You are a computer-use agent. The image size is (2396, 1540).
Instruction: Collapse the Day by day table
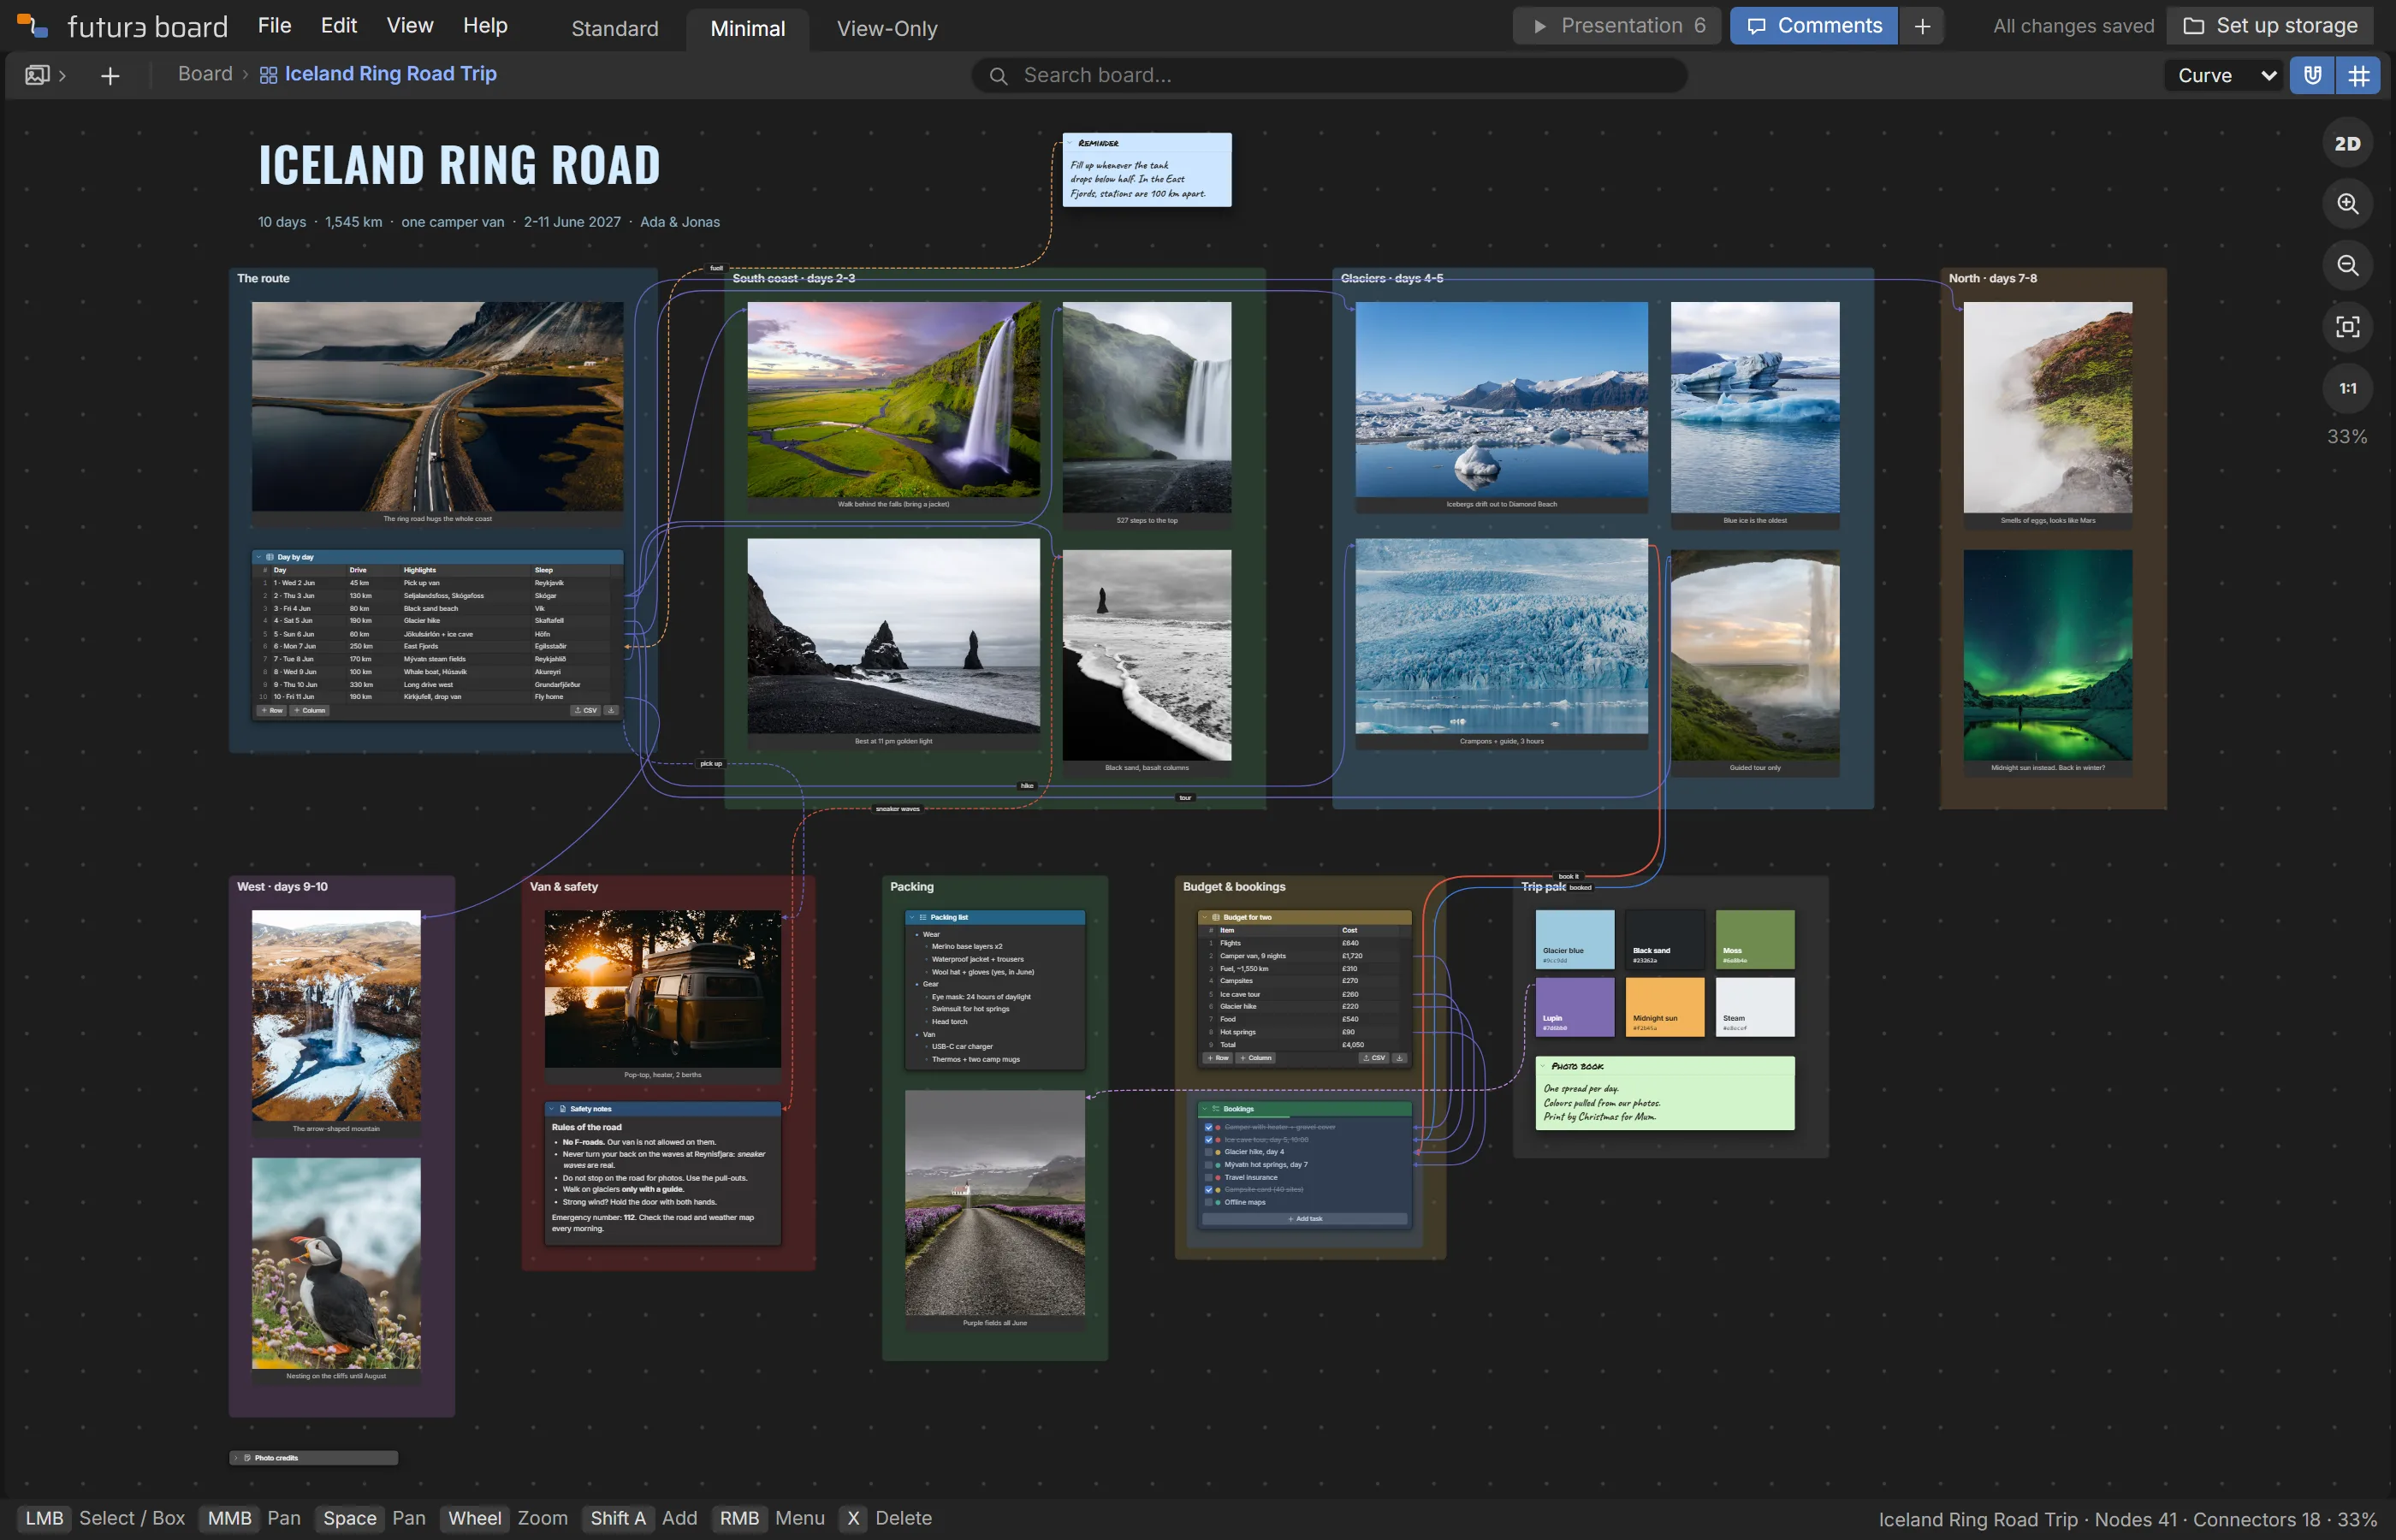[x=258, y=557]
